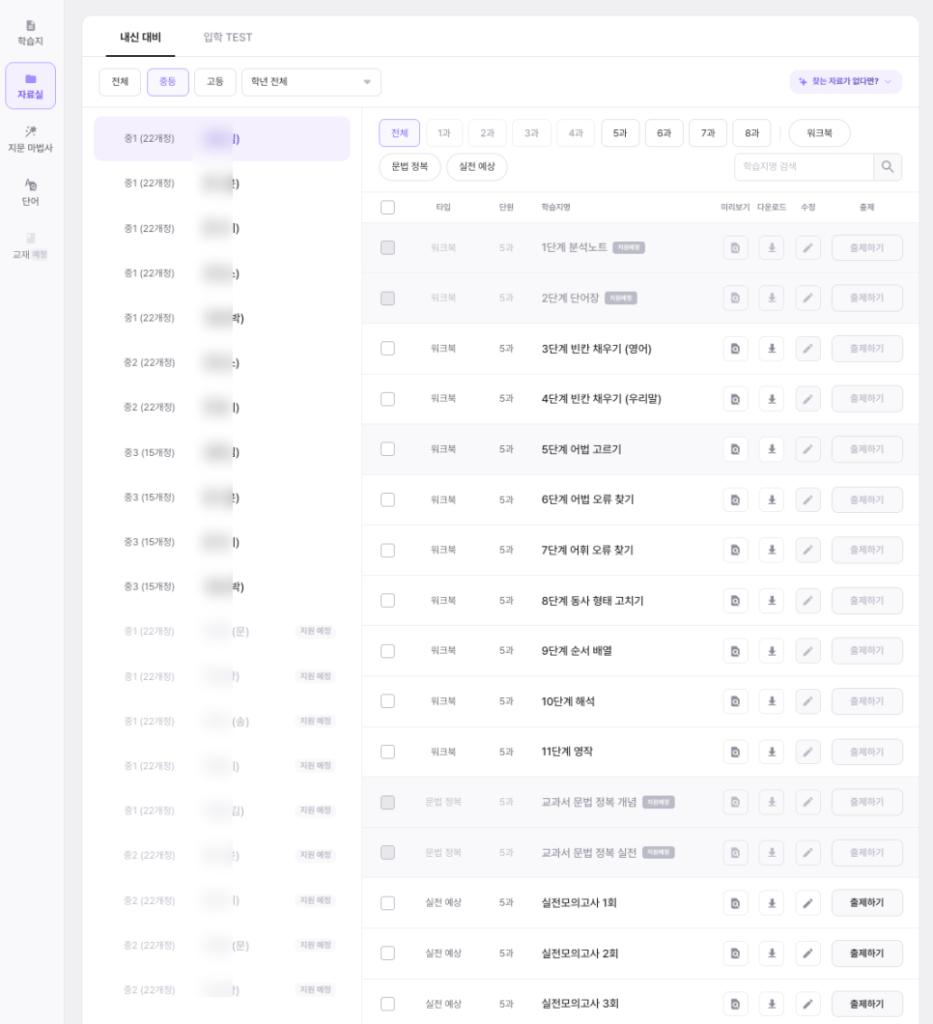Click 출제하기 for 실전모의고사 3회
The width and height of the screenshot is (933, 1024).
pos(867,1004)
